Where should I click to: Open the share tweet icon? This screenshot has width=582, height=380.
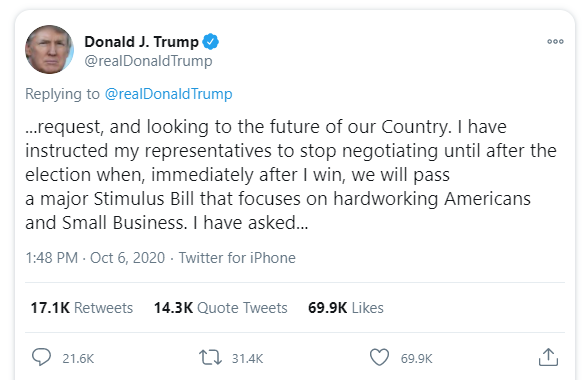point(548,357)
